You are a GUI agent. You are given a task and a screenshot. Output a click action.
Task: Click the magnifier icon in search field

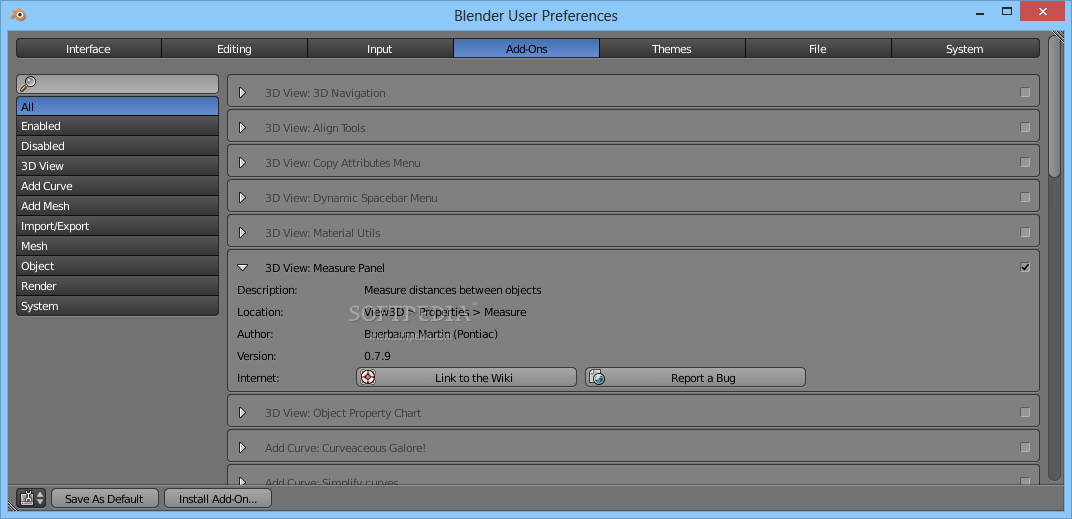28,83
